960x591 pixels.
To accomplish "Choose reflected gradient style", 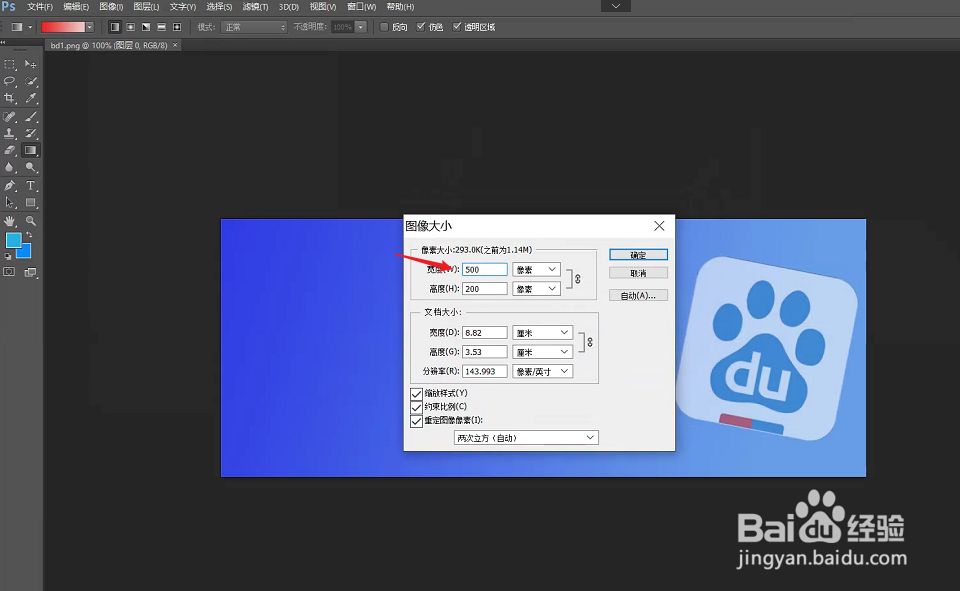I will (x=162, y=27).
